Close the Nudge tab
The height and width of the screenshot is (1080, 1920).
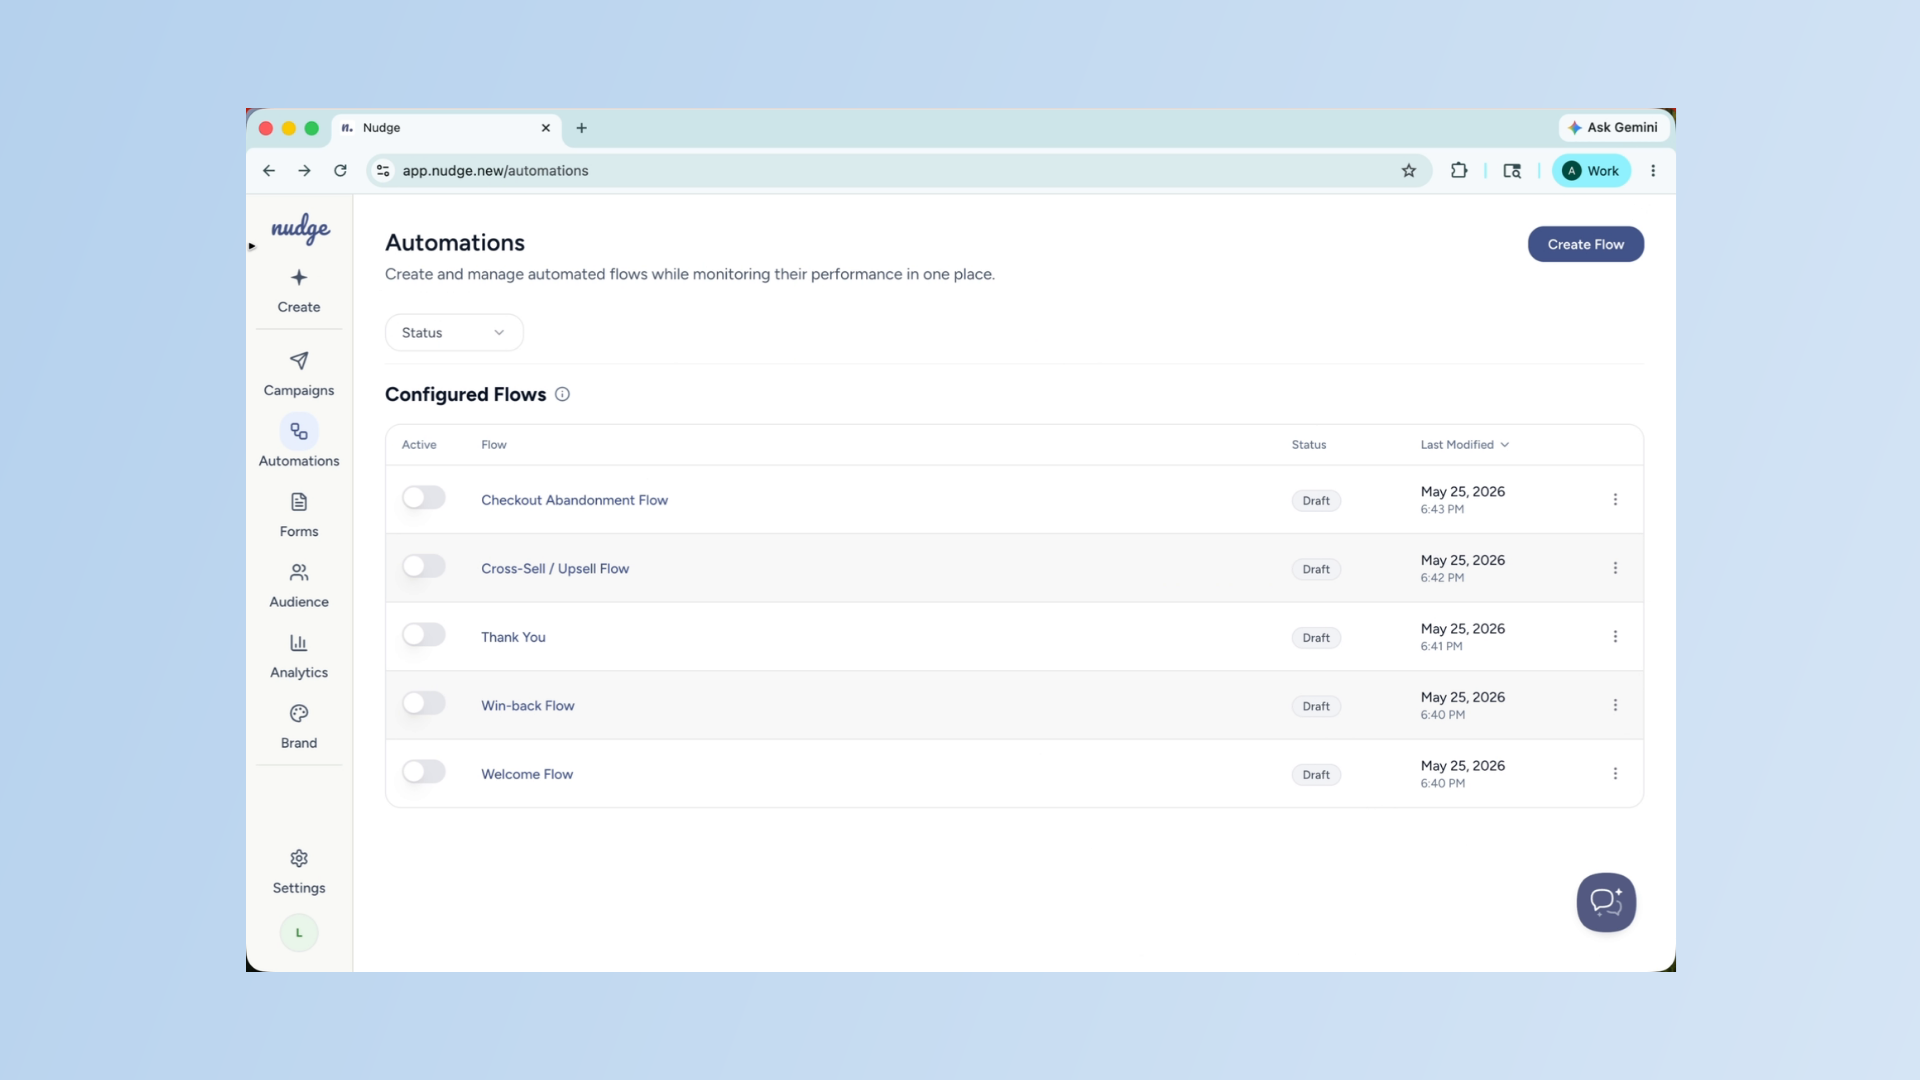[x=546, y=128]
